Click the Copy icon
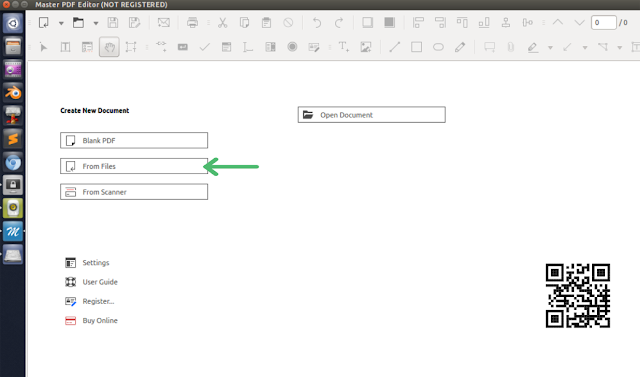Screen dimensions: 640x377 tap(244, 22)
